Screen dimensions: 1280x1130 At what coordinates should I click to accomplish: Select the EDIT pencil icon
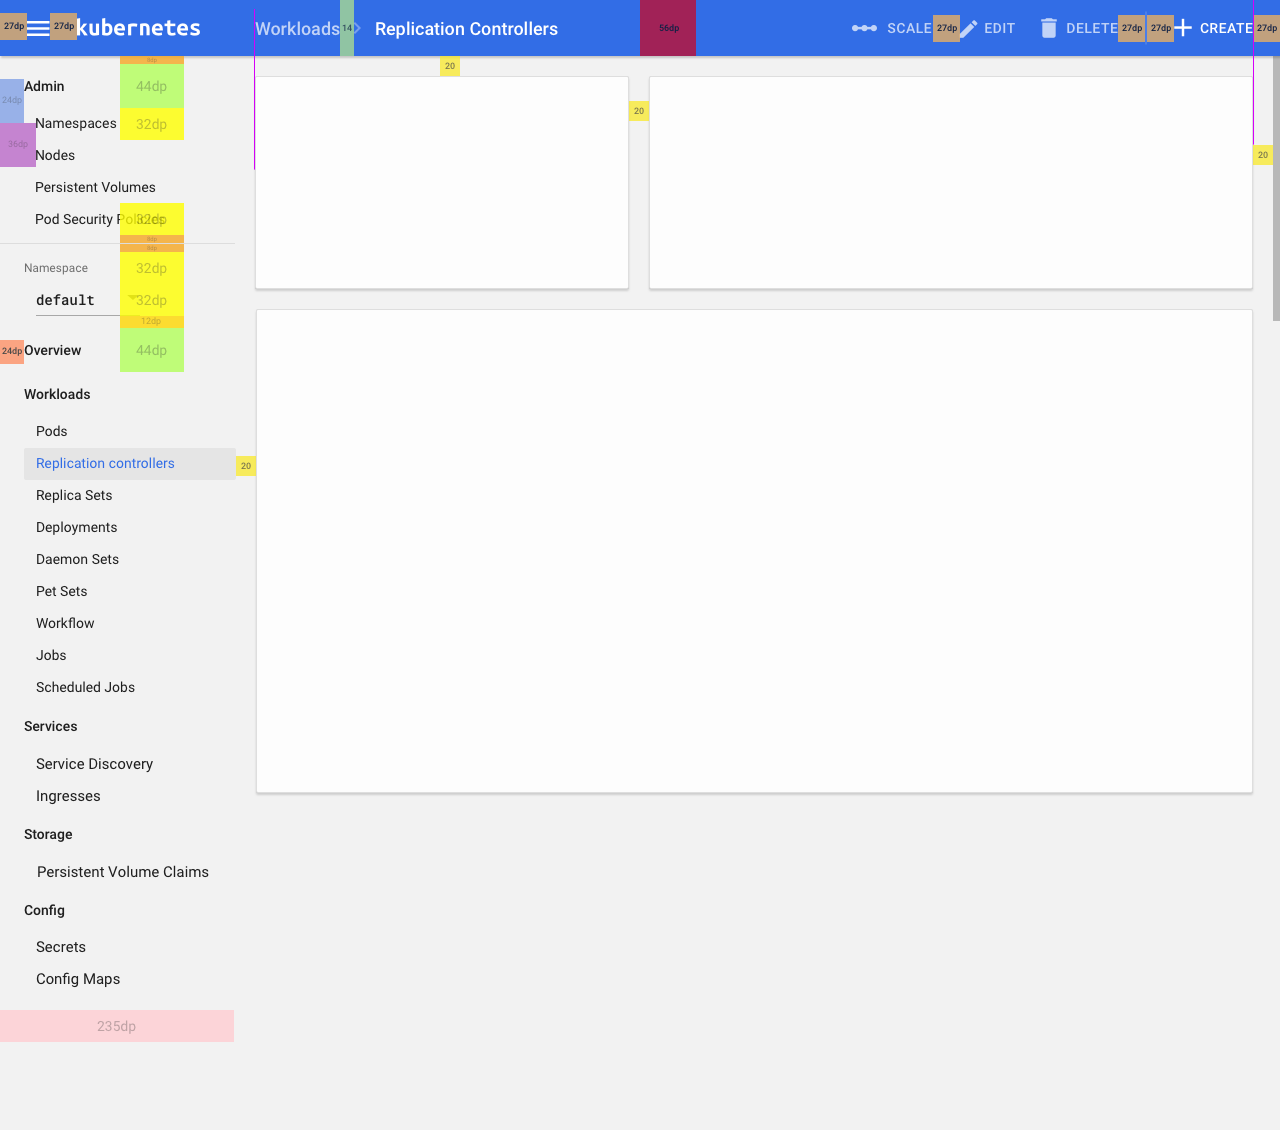click(x=968, y=28)
